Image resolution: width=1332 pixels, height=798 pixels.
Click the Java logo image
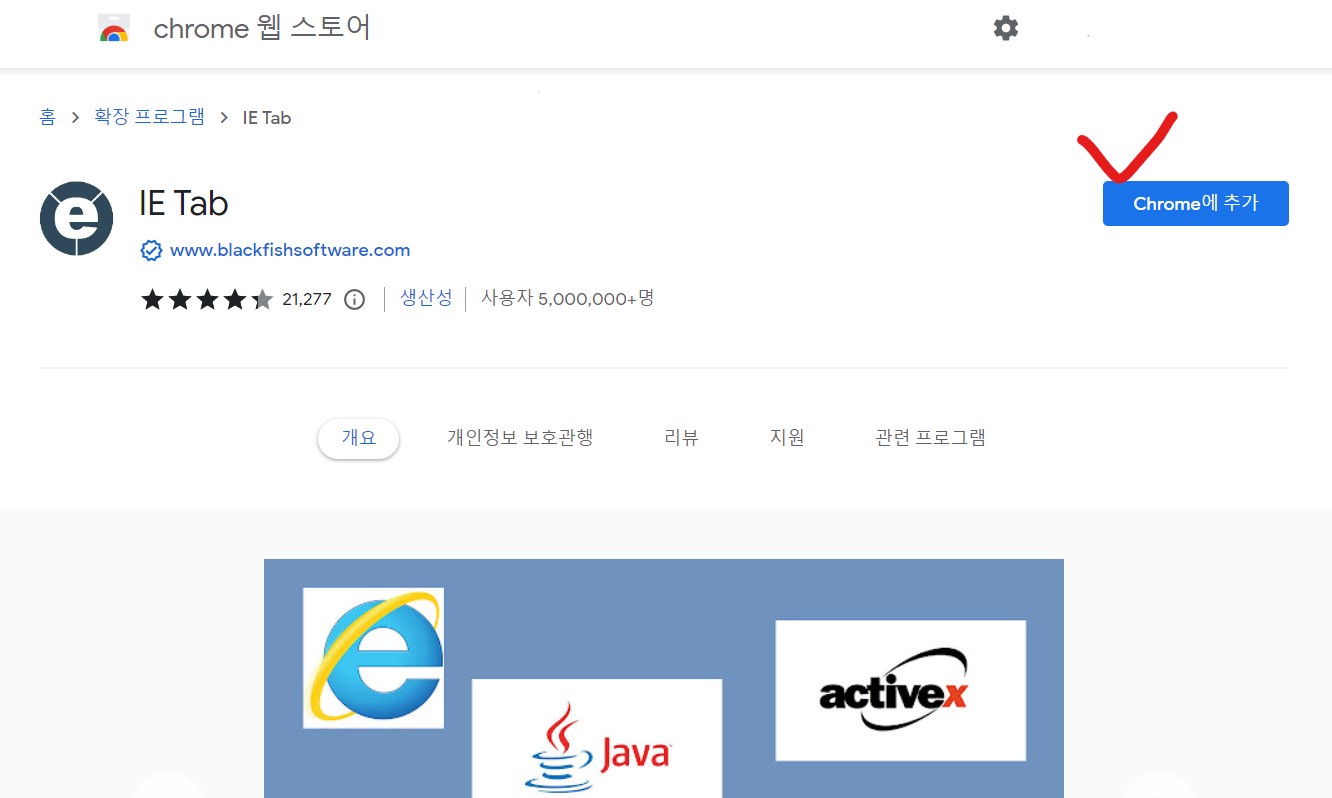[597, 738]
